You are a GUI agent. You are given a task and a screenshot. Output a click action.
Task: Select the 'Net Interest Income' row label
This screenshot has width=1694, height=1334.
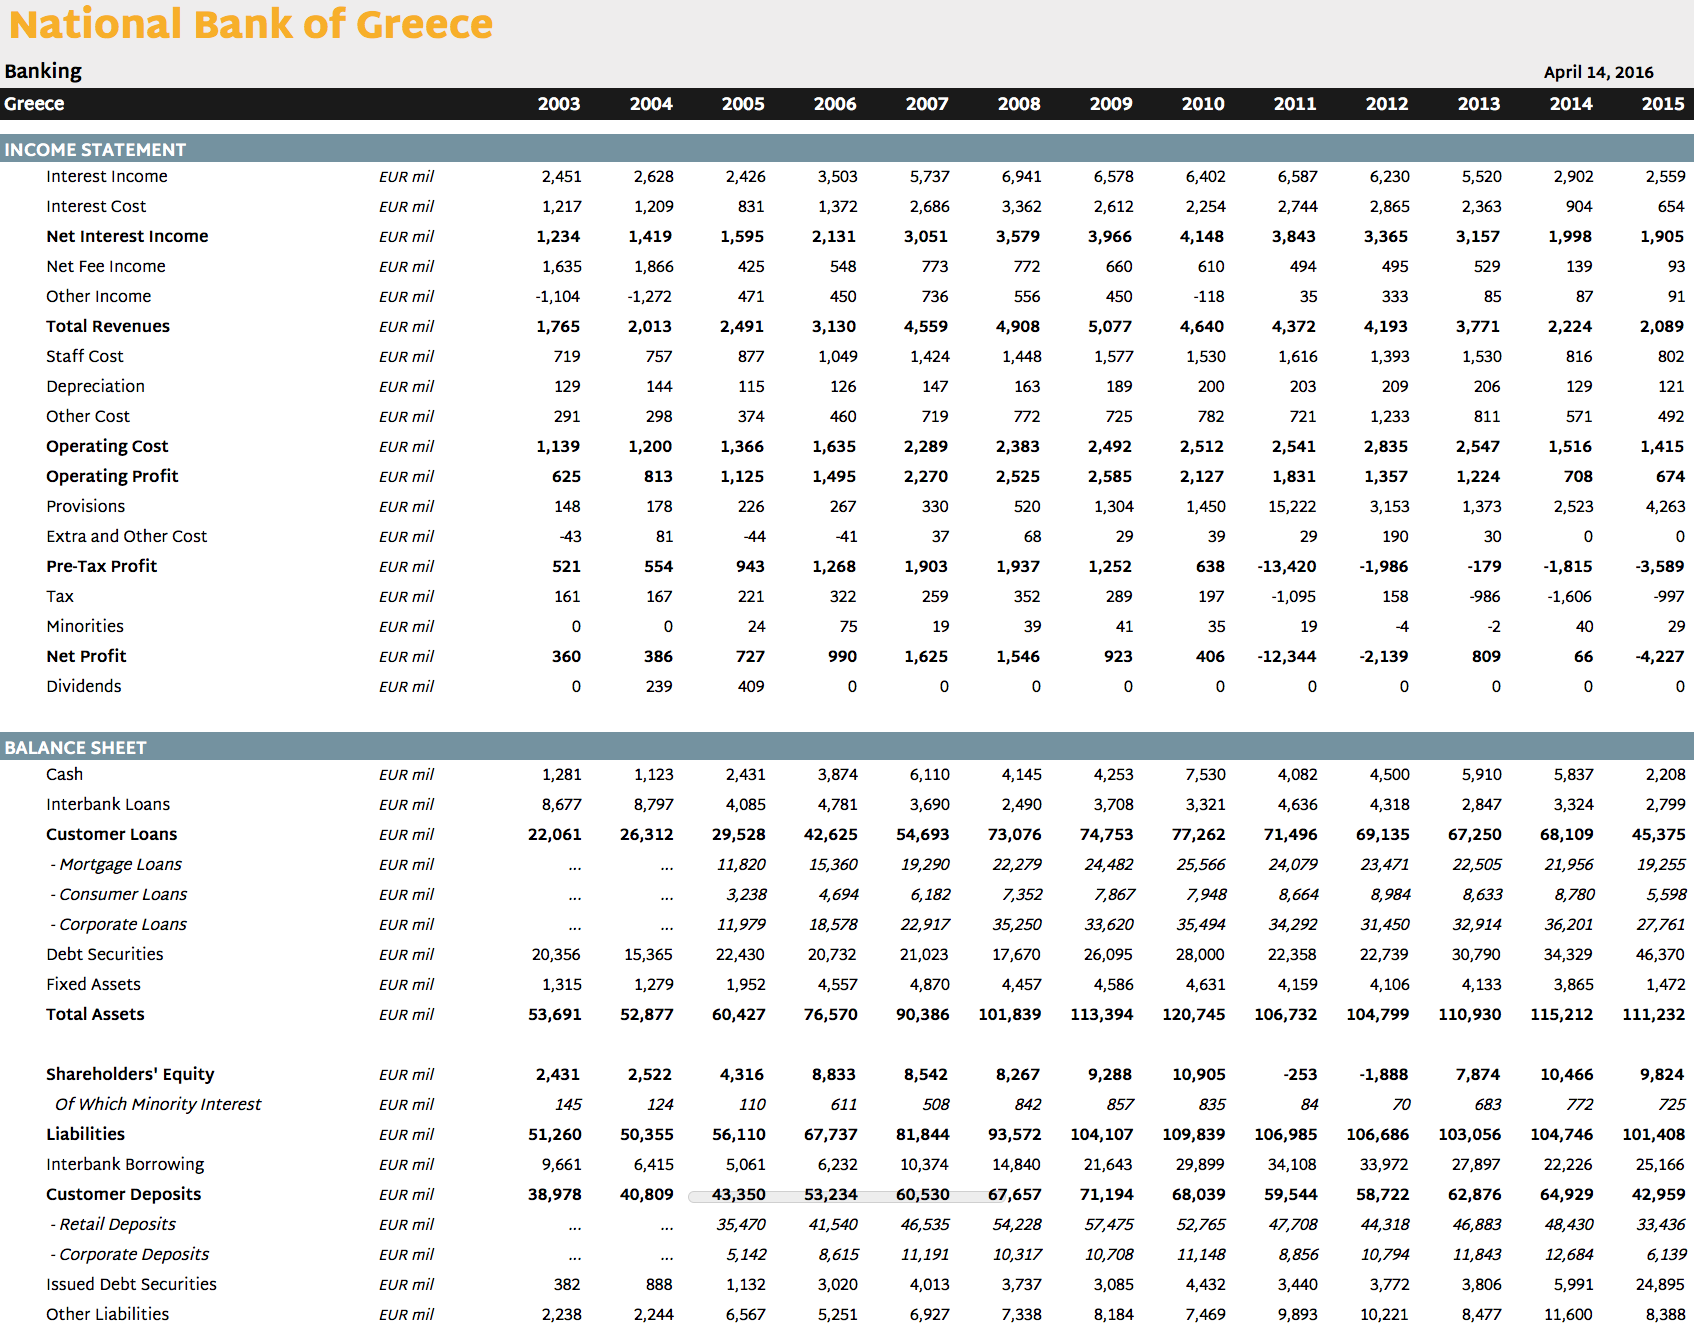[x=127, y=237]
